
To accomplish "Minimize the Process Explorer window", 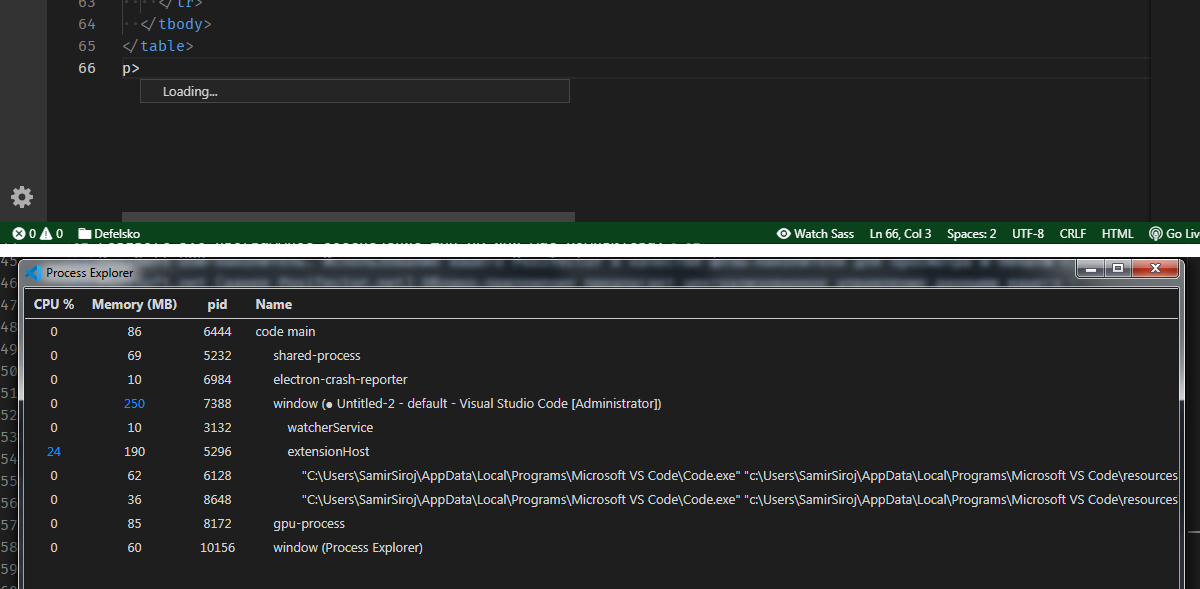I will [x=1091, y=268].
